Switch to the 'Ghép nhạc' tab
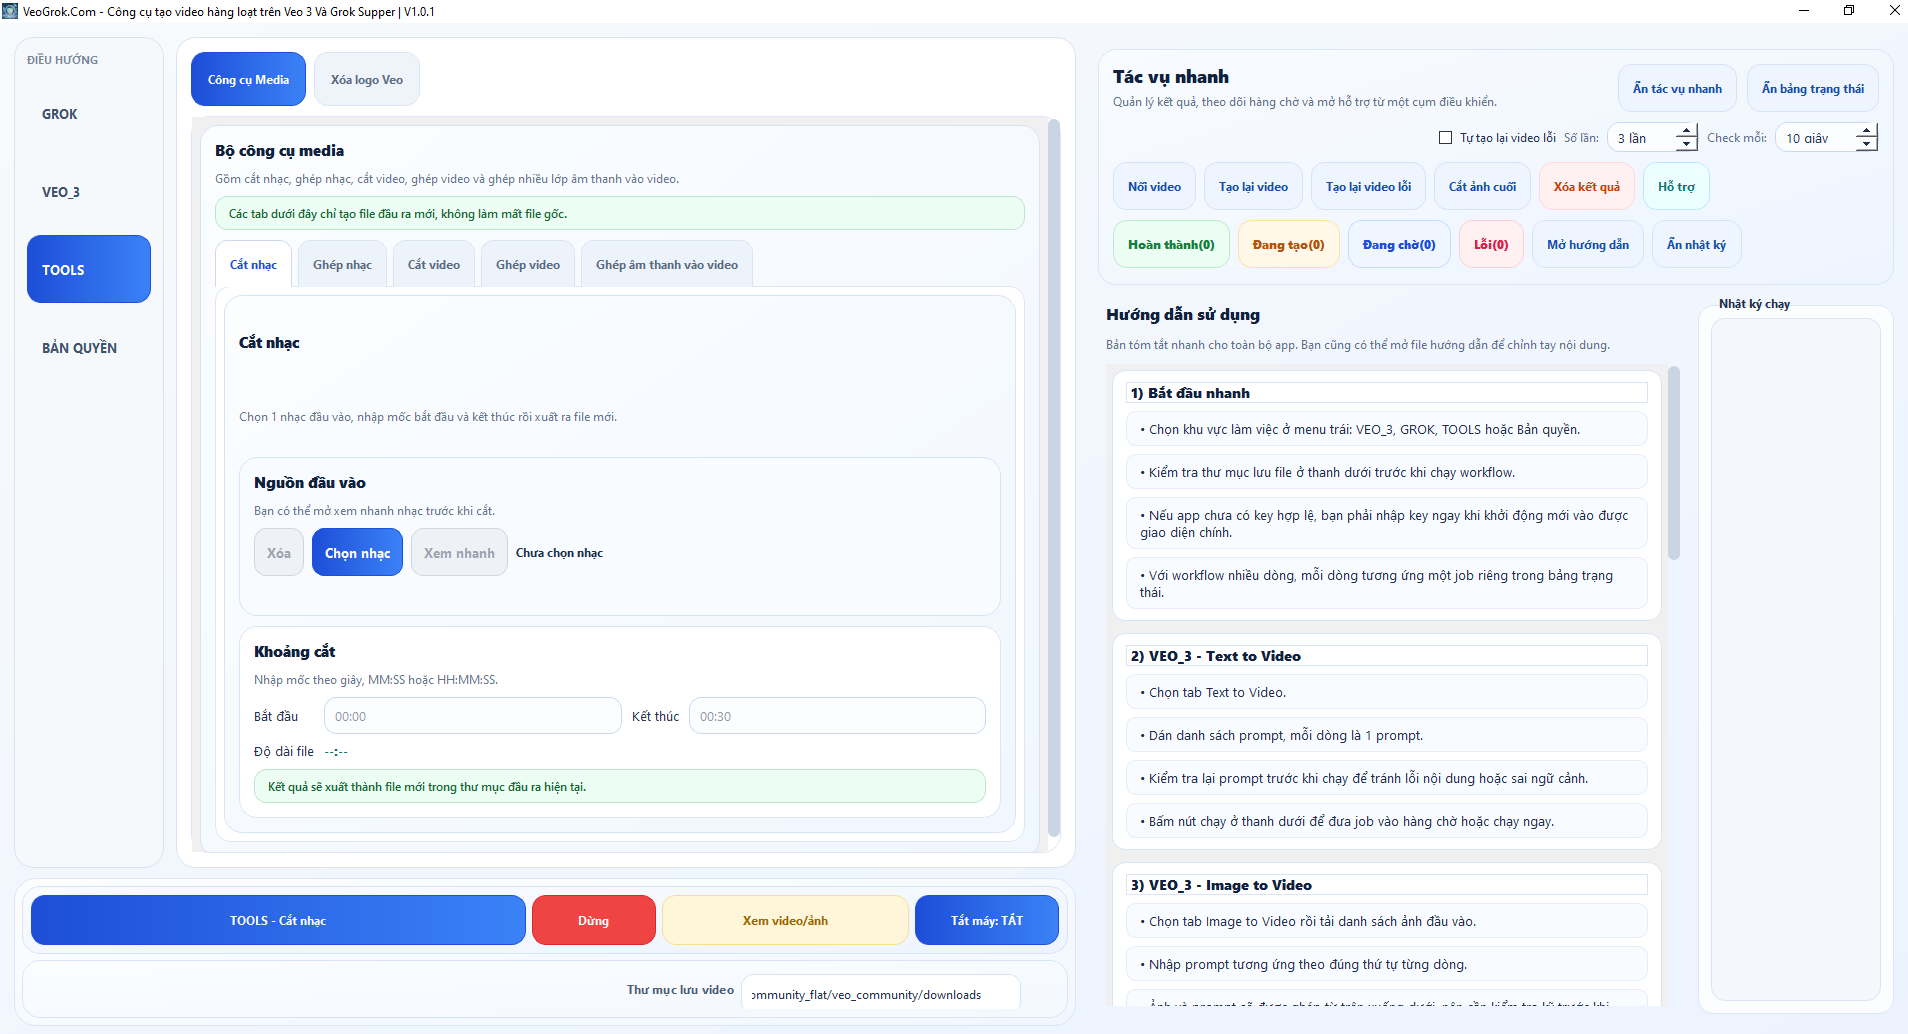Viewport: 1908px width, 1034px height. tap(342, 265)
